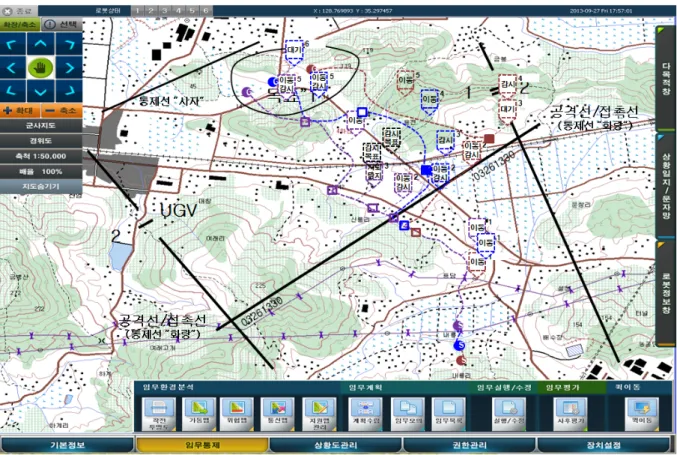Open the 권한관리 tab
Screen dimensions: 677x455
click(469, 445)
